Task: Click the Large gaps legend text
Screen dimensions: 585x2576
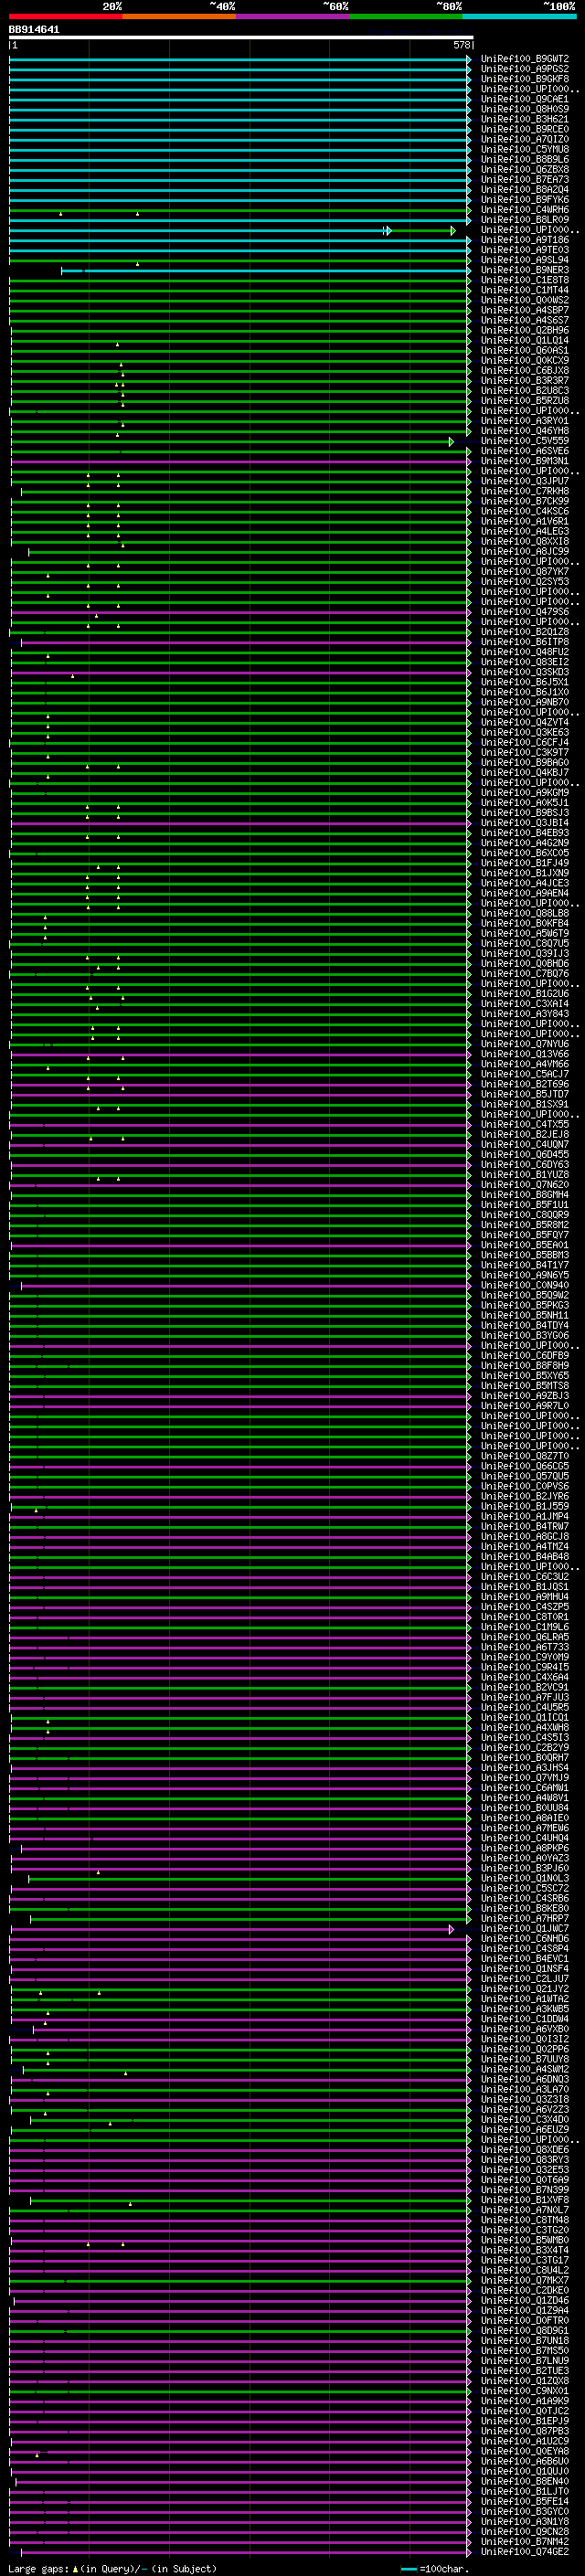Action: (112, 2569)
